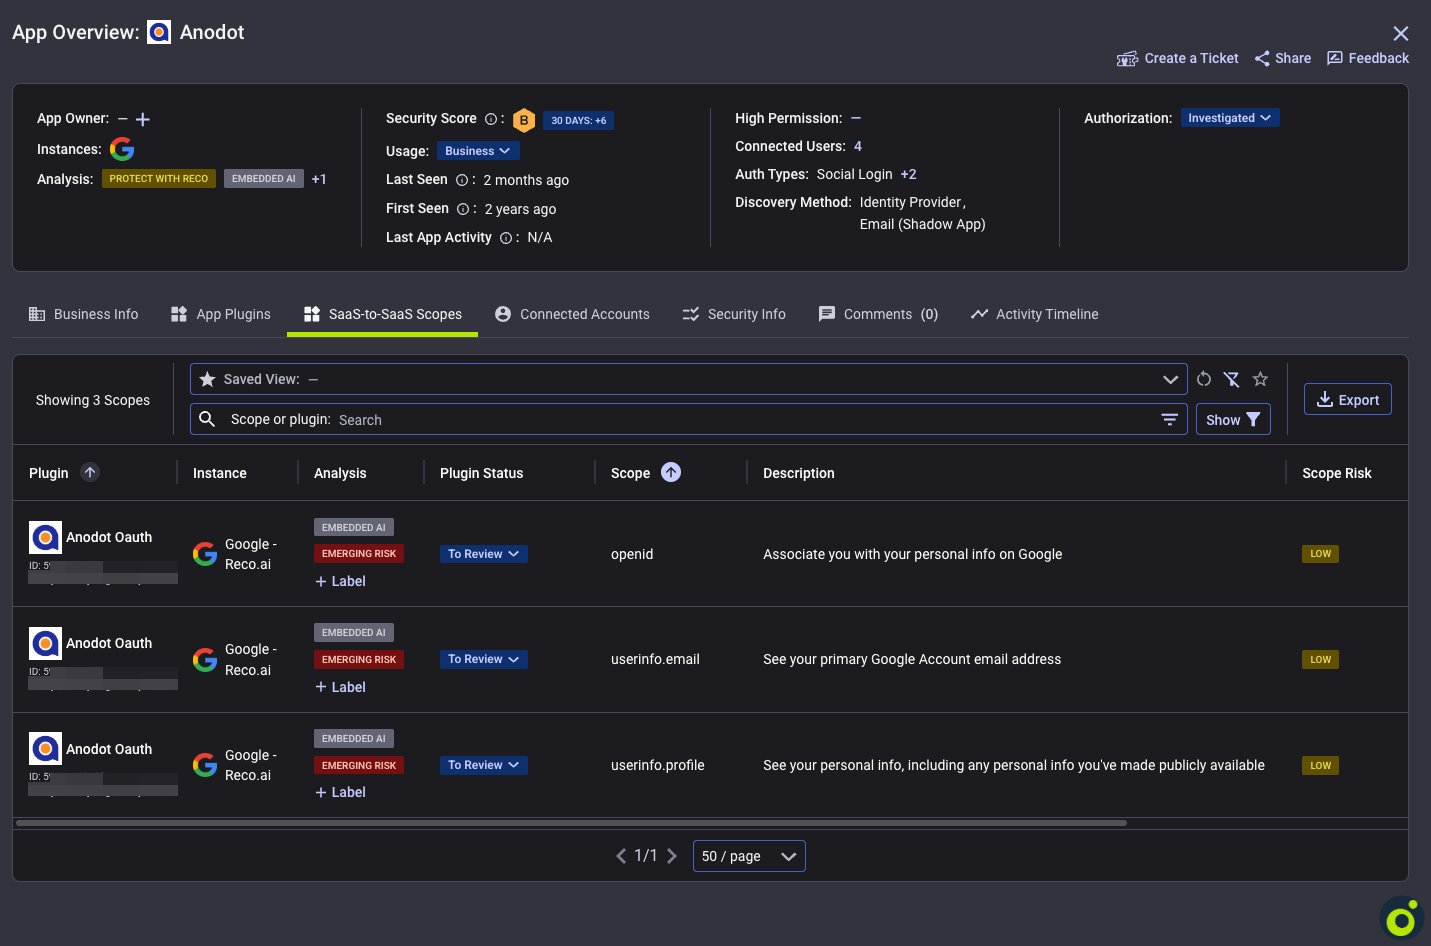Click the Show filter button
This screenshot has height=946, width=1431.
1233,420
